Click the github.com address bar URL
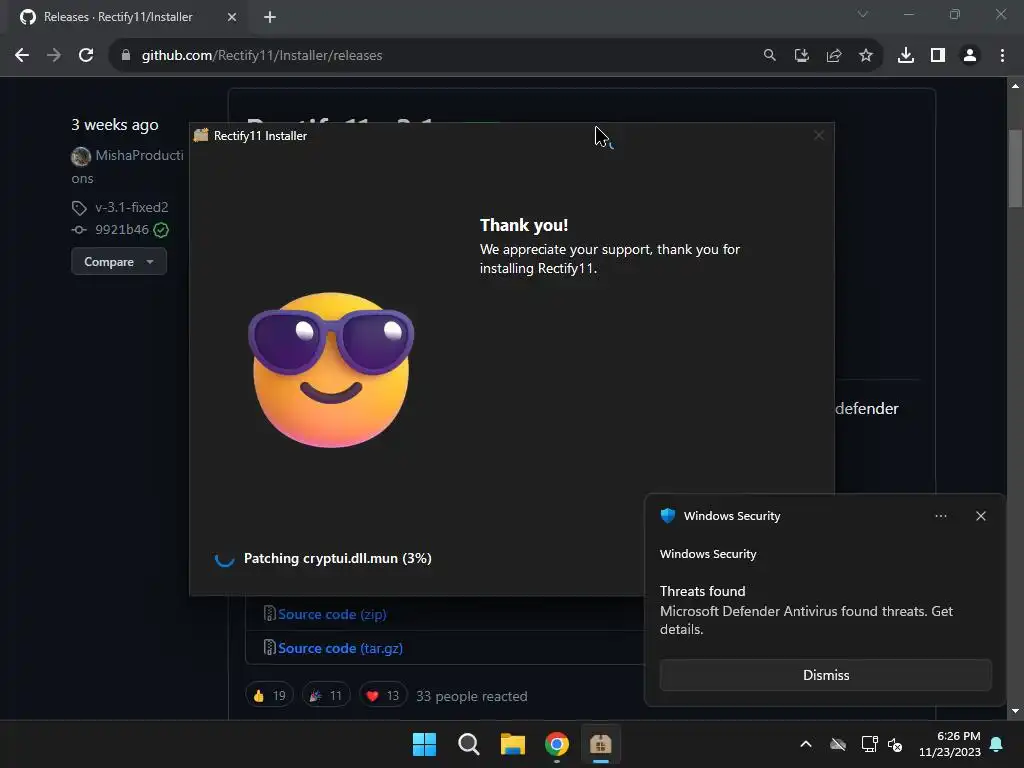 tap(262, 56)
